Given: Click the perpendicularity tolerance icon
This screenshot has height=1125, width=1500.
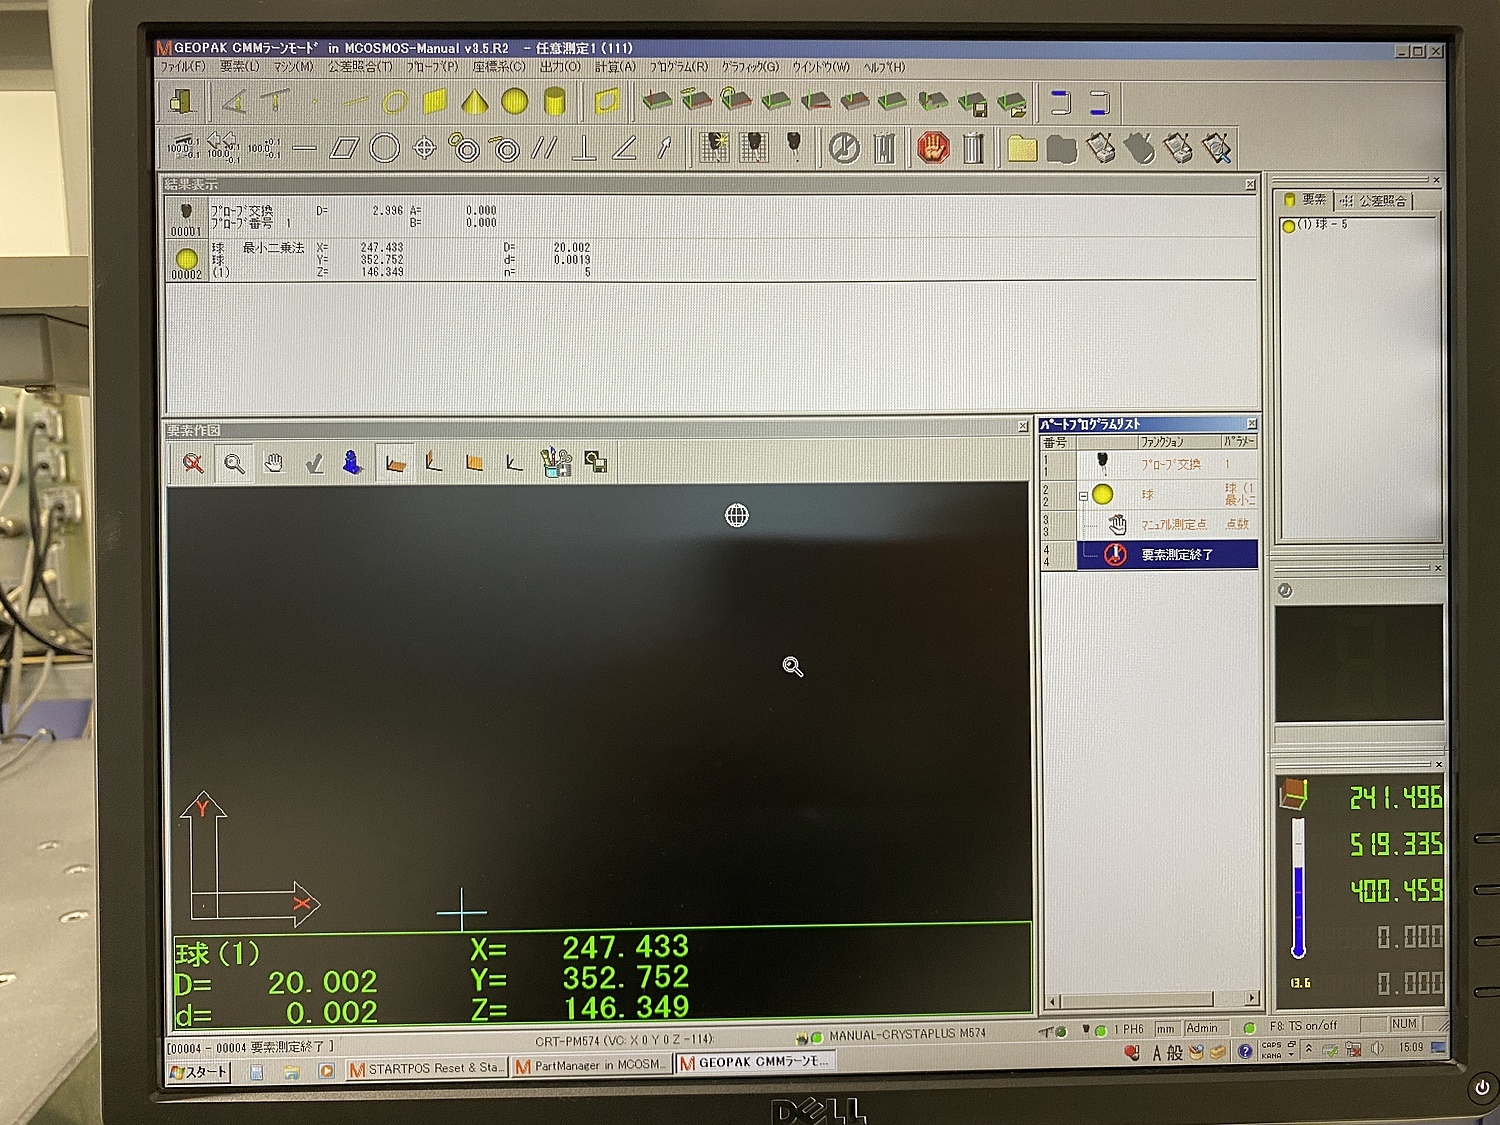Looking at the screenshot, I should [585, 149].
